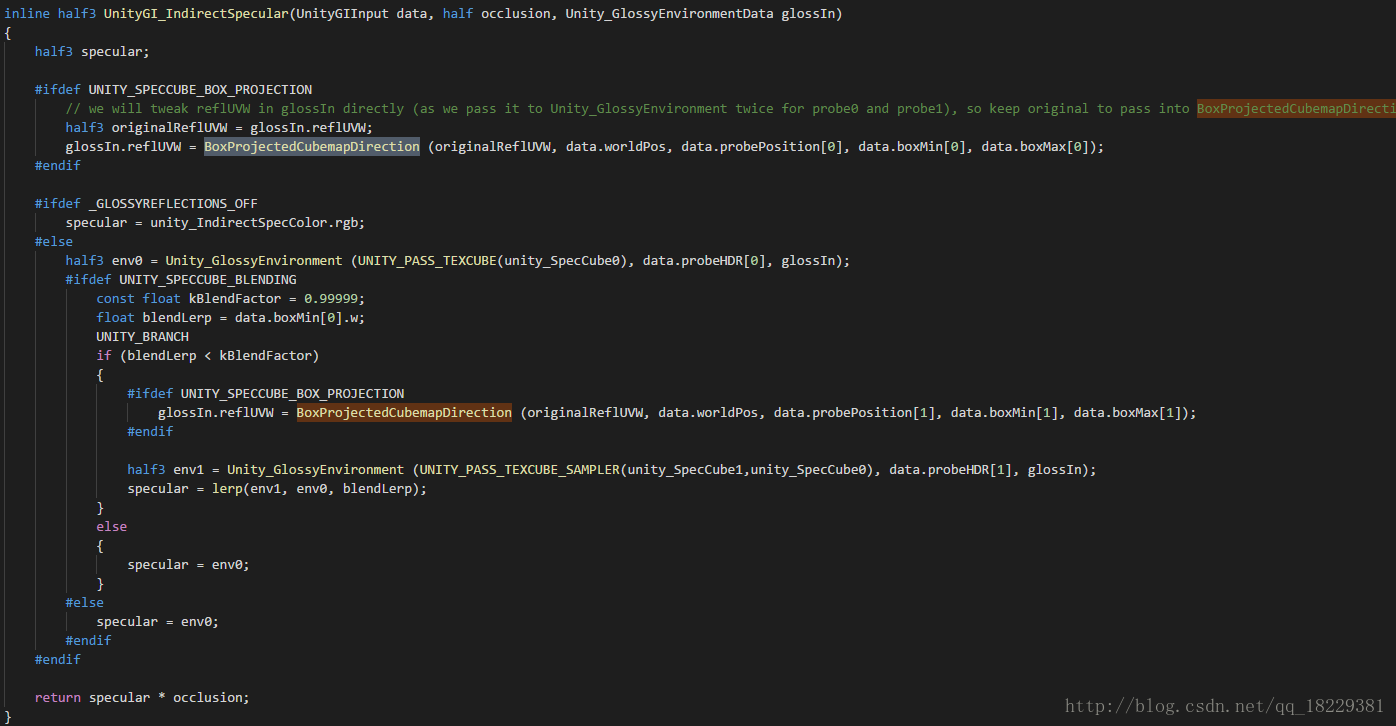Click the UNITY_SPECCUBE_BLENDING macro name
This screenshot has width=1396, height=726.
pos(208,280)
